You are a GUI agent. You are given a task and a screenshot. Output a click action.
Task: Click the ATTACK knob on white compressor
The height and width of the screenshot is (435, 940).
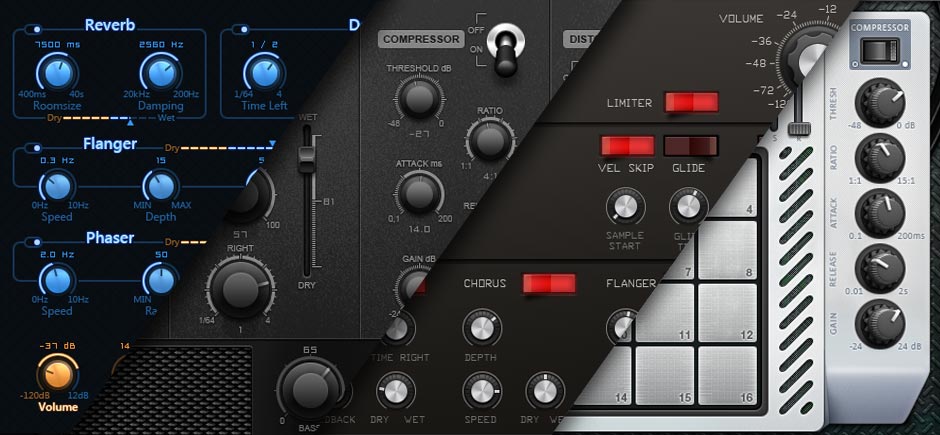tap(880, 213)
